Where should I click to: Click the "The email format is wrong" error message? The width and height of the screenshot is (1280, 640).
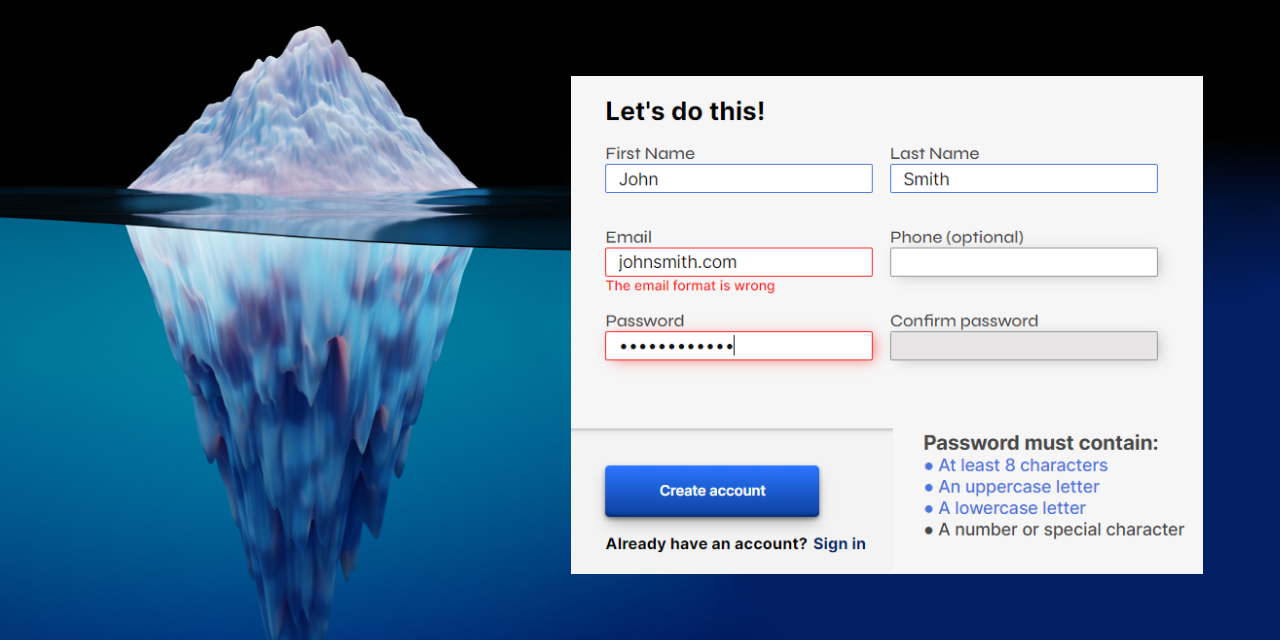pyautogui.click(x=690, y=286)
